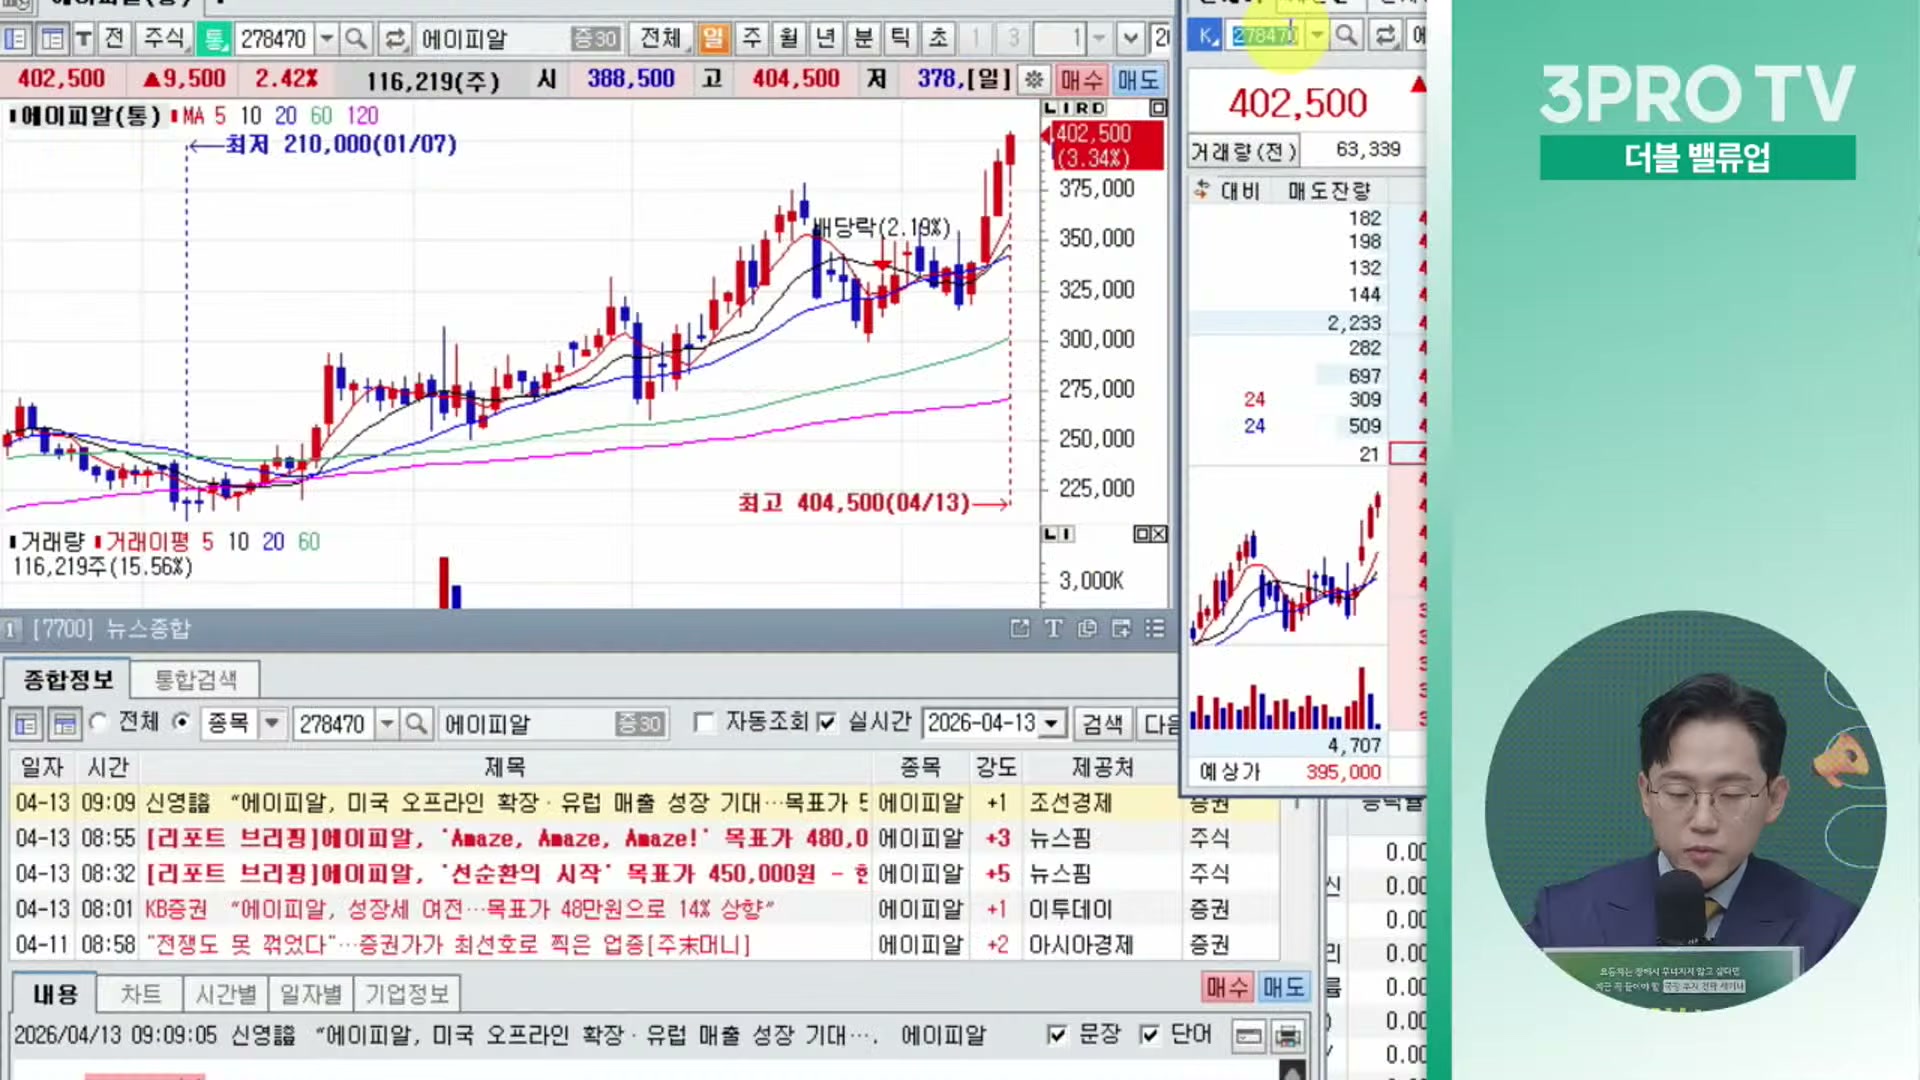Select the 주 weekly chart period button
Viewport: 1920px width, 1080px height.
tap(751, 39)
